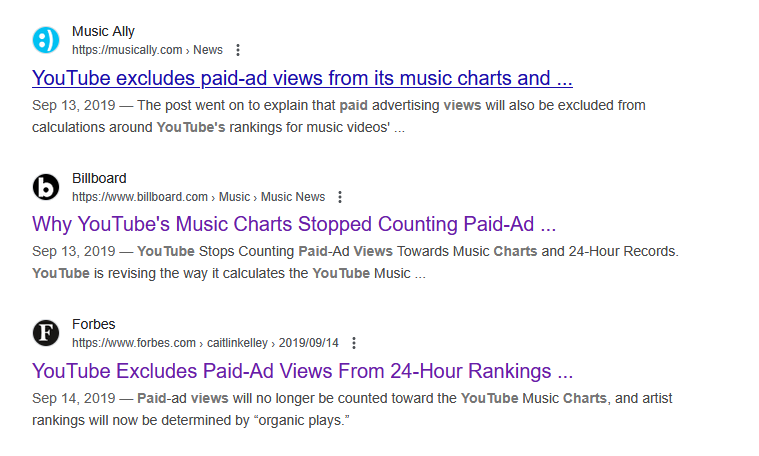
Task: Click the Forbes 'F' favicon
Action: [x=46, y=333]
